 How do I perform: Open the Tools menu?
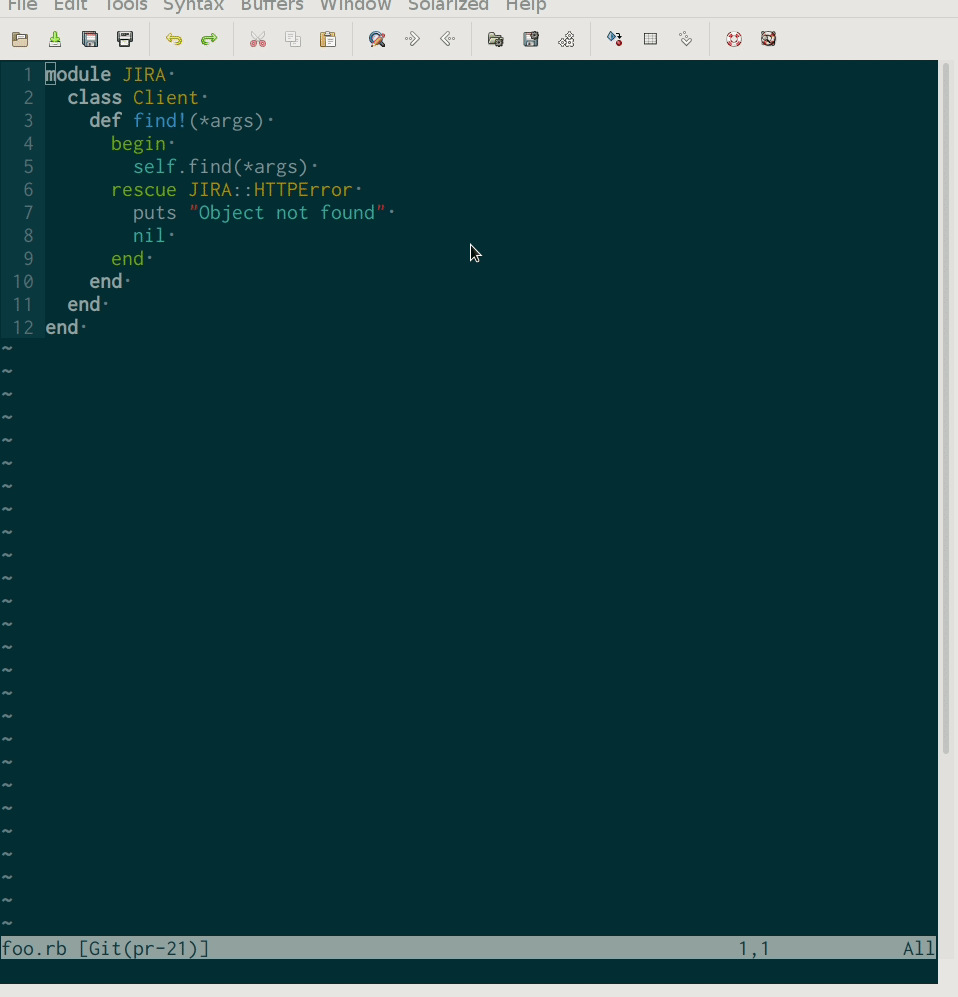click(x=125, y=6)
